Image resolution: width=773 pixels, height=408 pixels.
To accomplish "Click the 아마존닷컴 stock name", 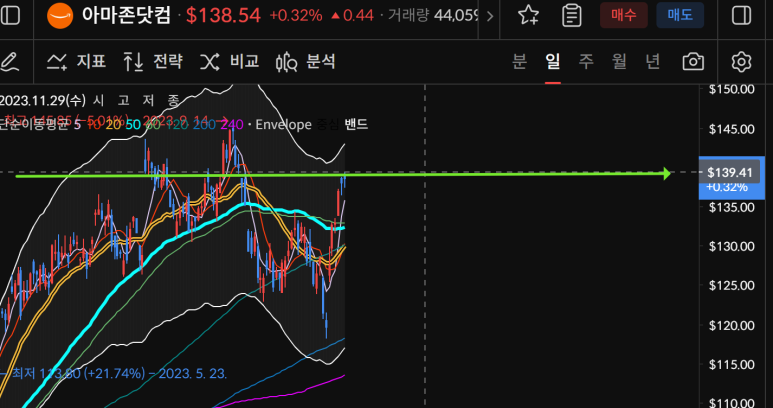I will point(127,15).
